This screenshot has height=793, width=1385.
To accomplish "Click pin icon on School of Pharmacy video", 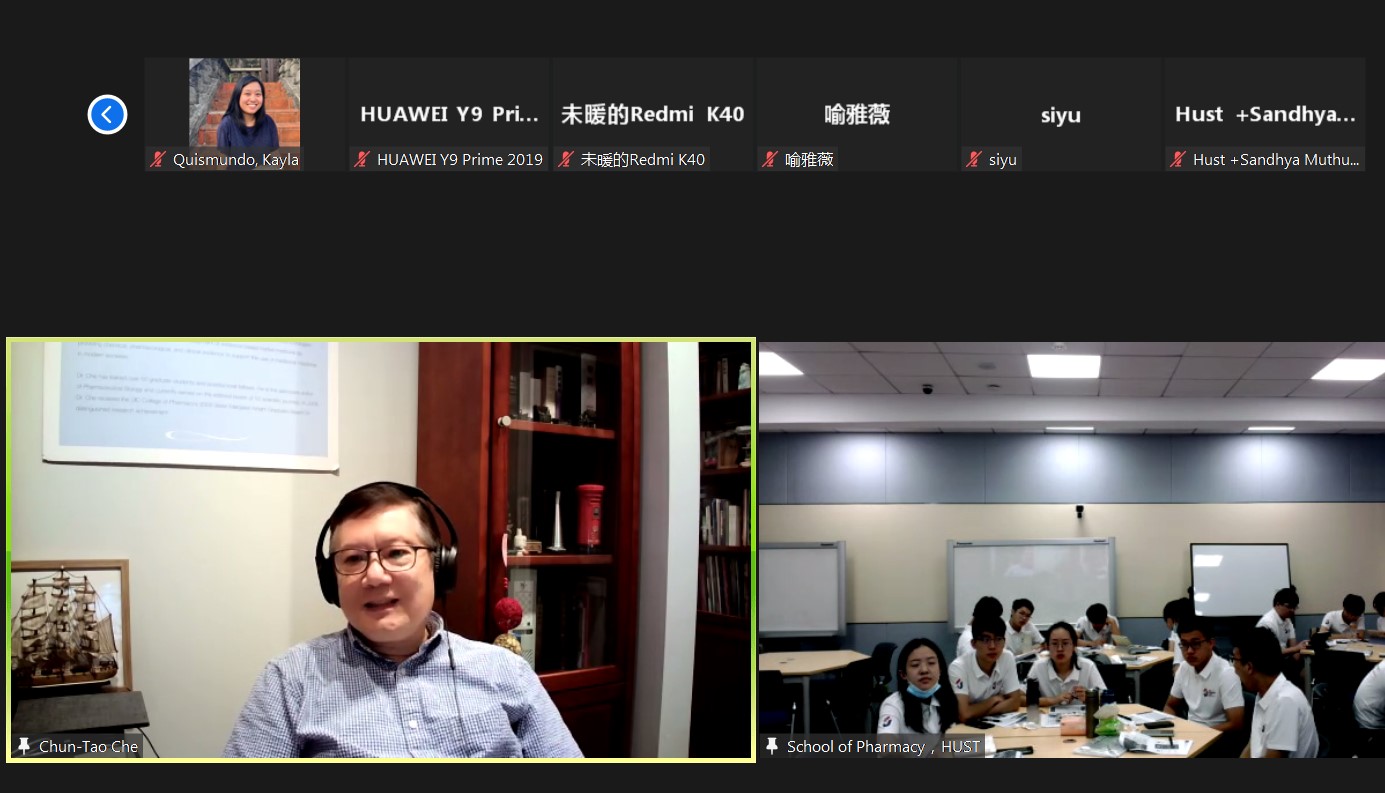I will (772, 746).
